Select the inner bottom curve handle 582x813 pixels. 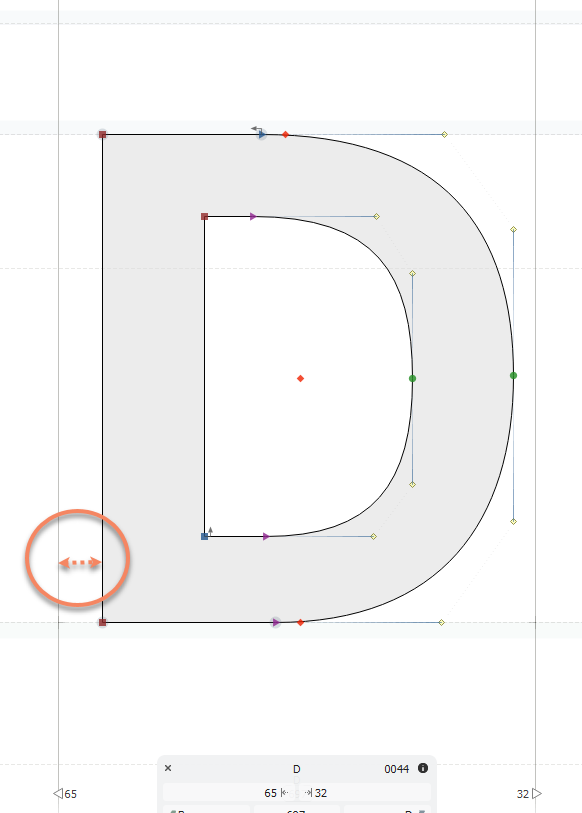pos(373,536)
